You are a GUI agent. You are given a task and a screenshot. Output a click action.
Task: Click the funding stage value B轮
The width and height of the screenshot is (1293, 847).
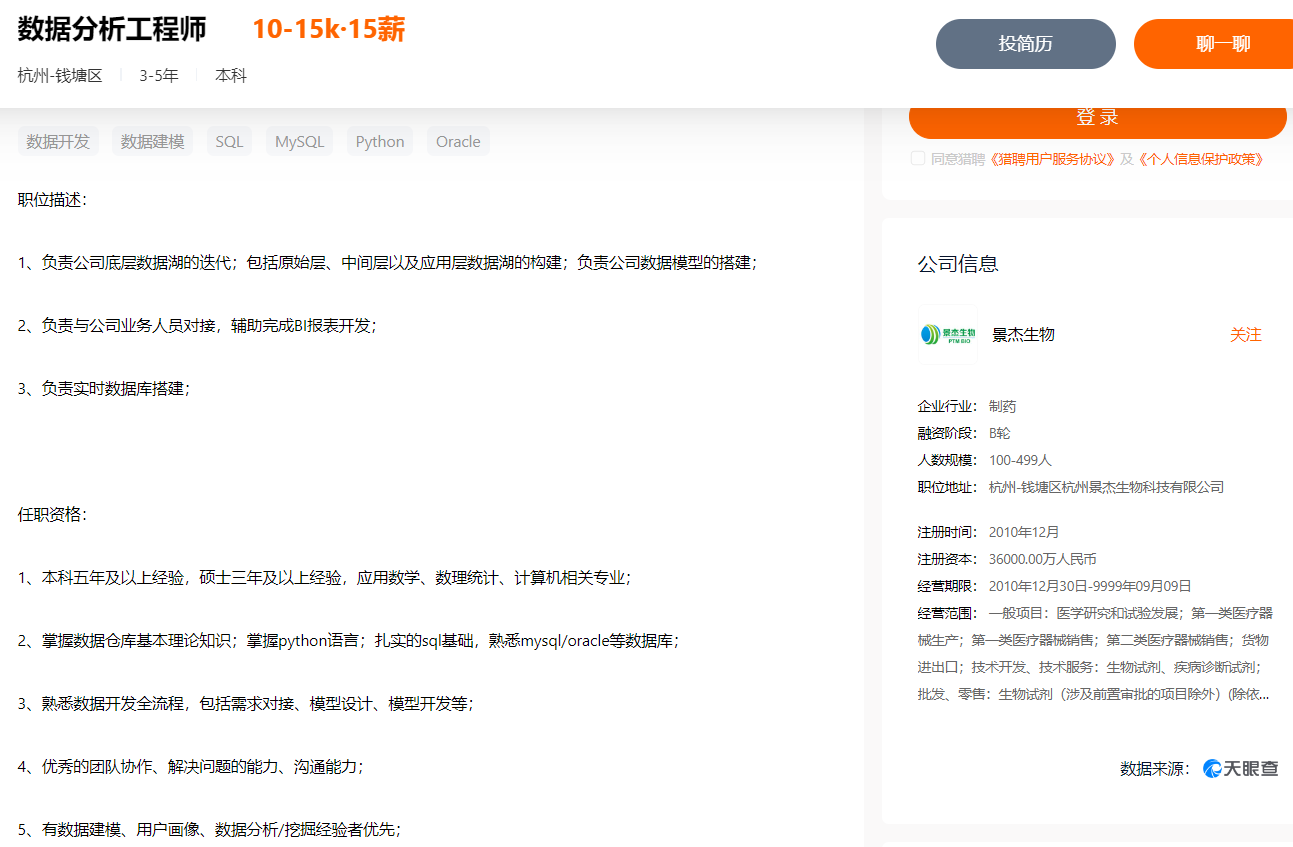tap(1000, 434)
